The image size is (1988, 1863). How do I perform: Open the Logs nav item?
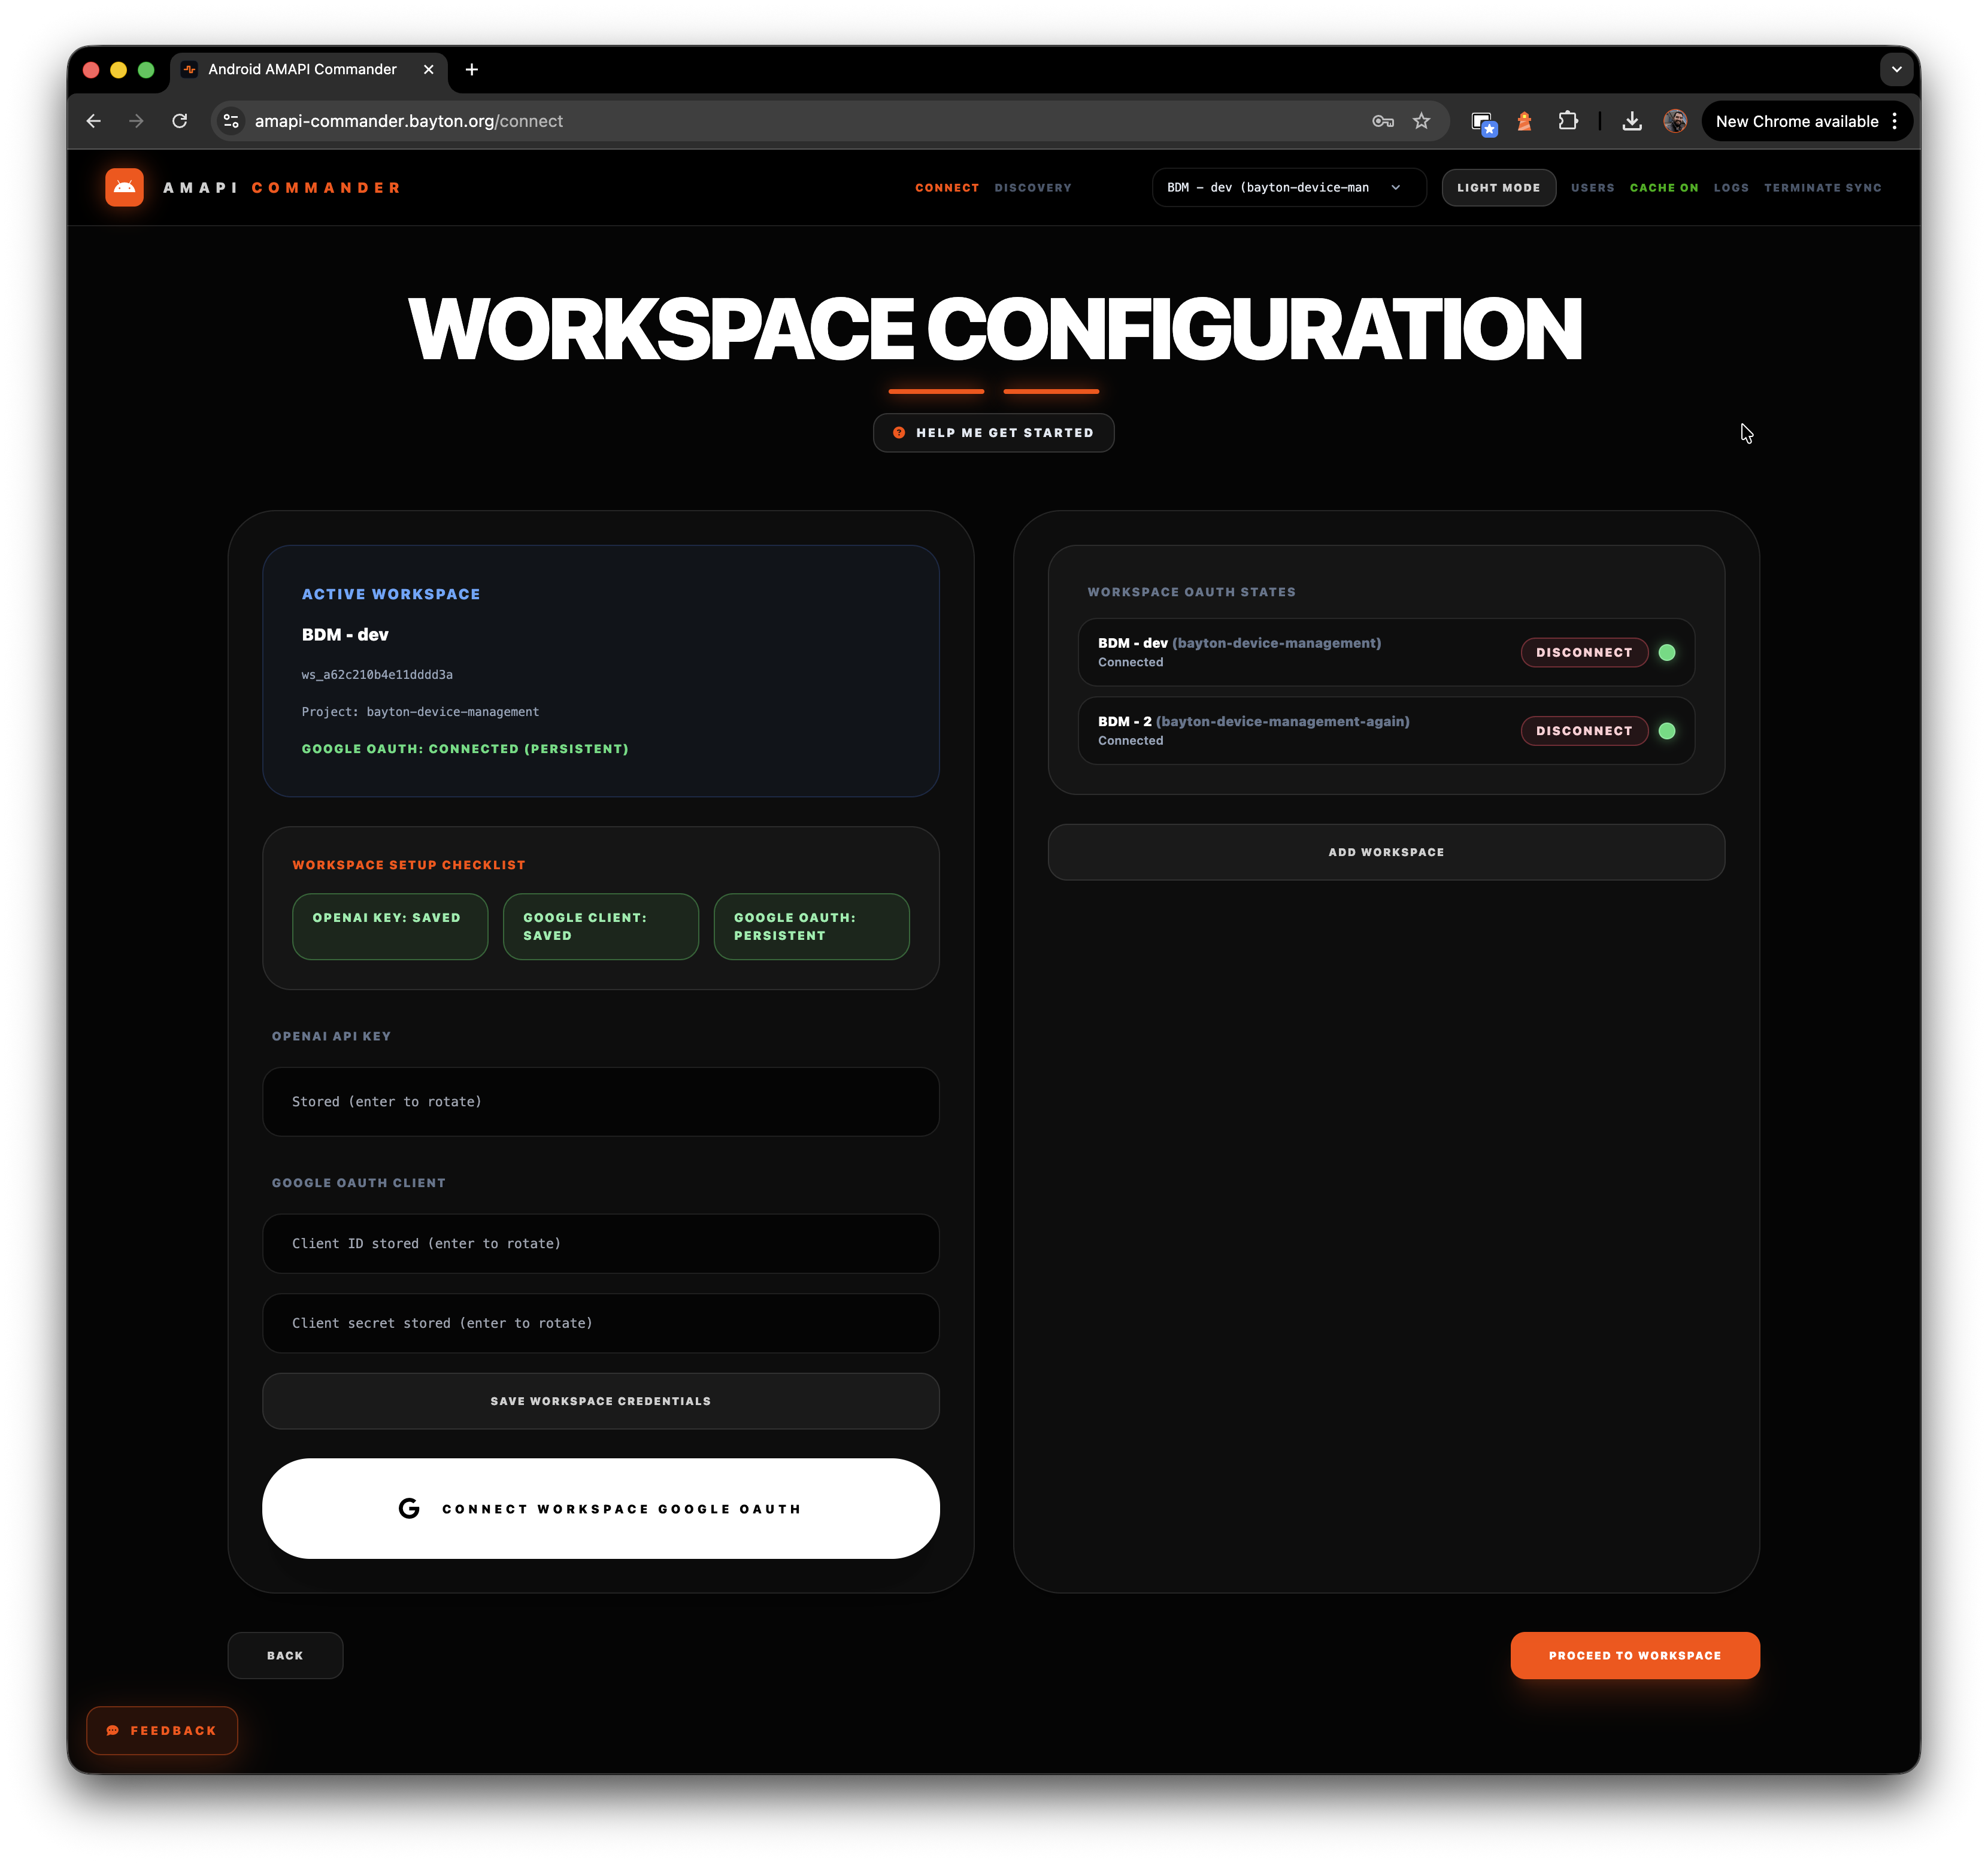(x=1730, y=187)
